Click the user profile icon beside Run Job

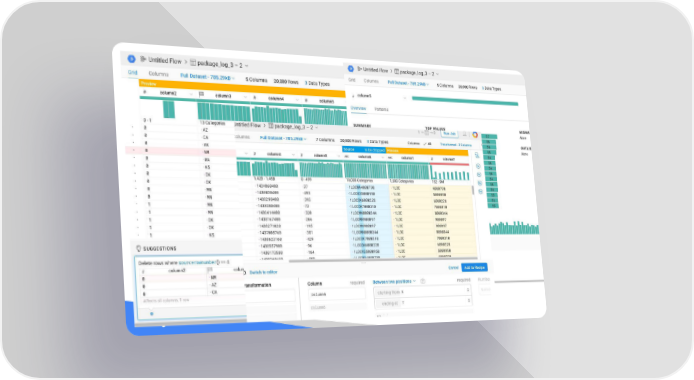465,134
